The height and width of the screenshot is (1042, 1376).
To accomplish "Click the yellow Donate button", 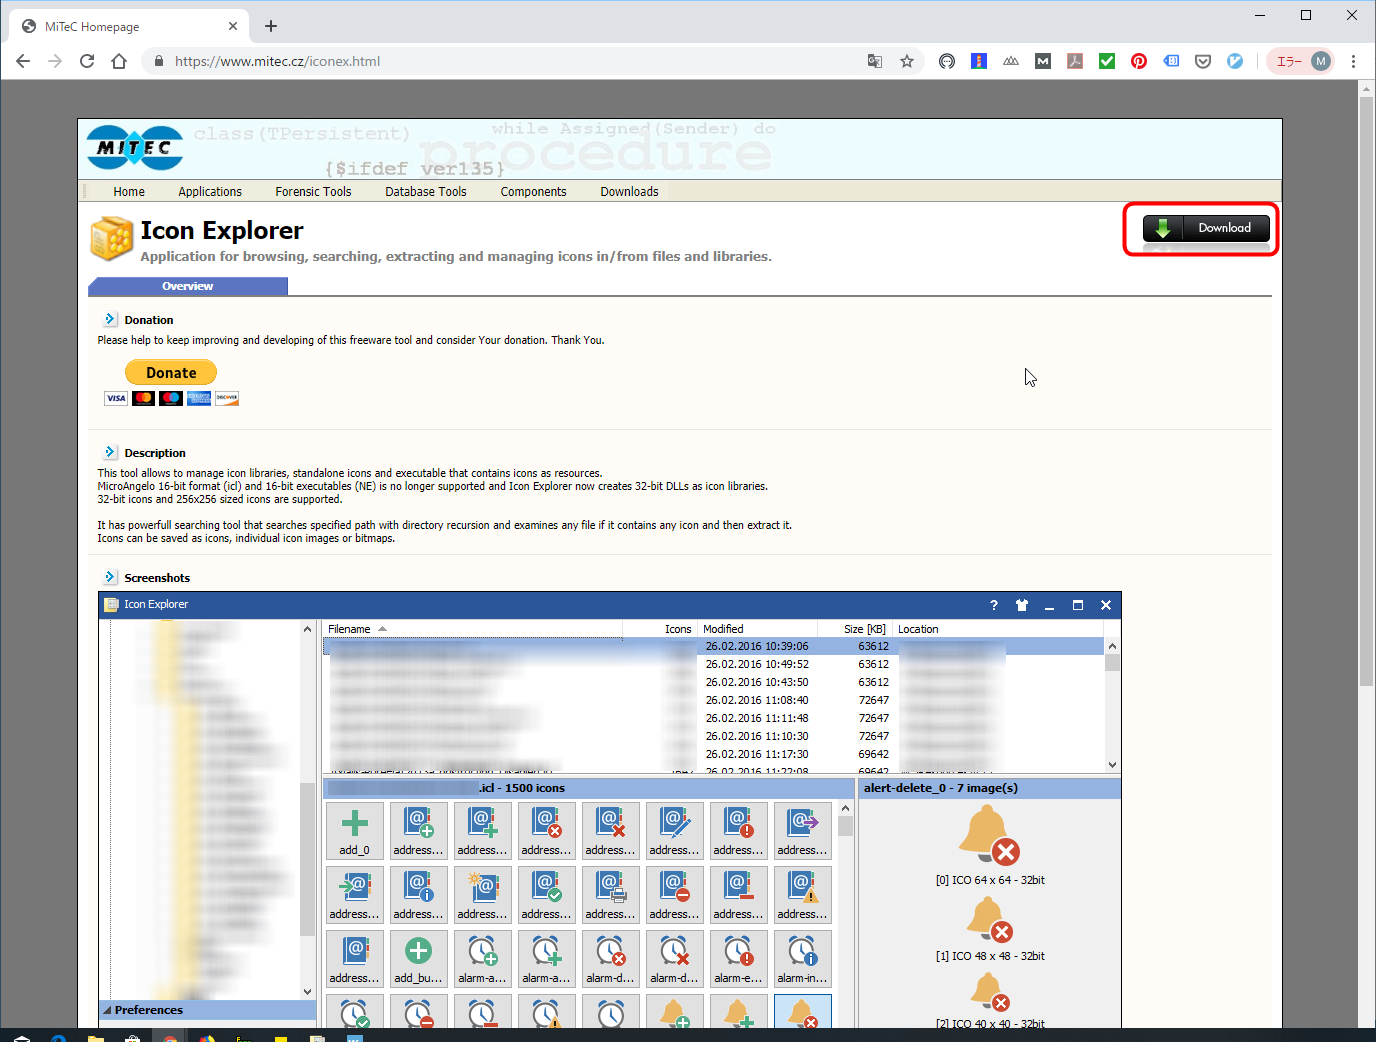I will (171, 372).
